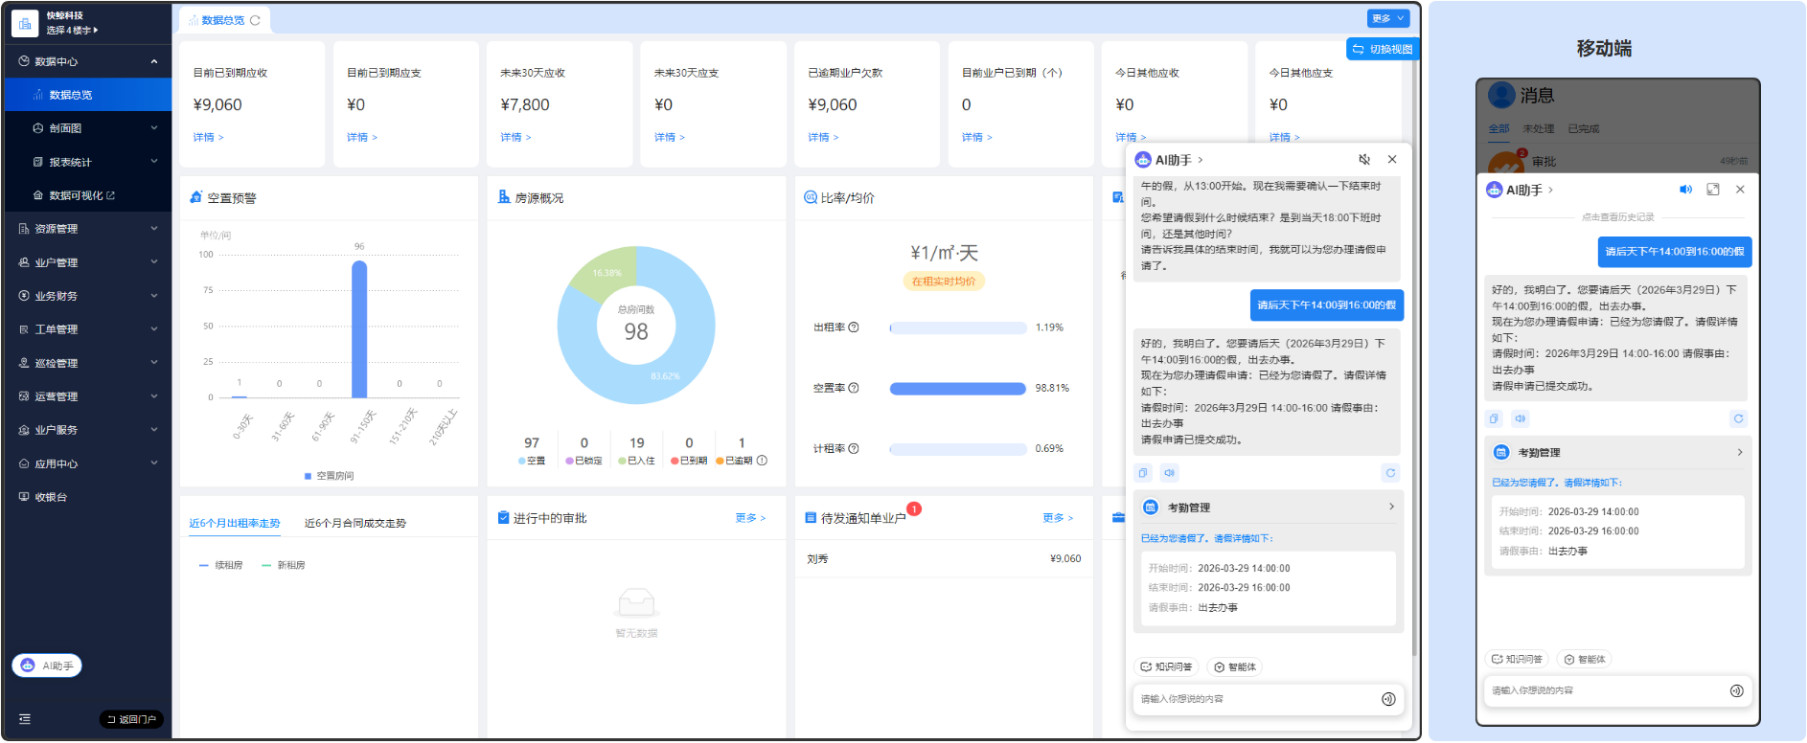The image size is (1807, 743).
Task: Click the refresh icon on 数据总览 tab
Action: tap(255, 20)
